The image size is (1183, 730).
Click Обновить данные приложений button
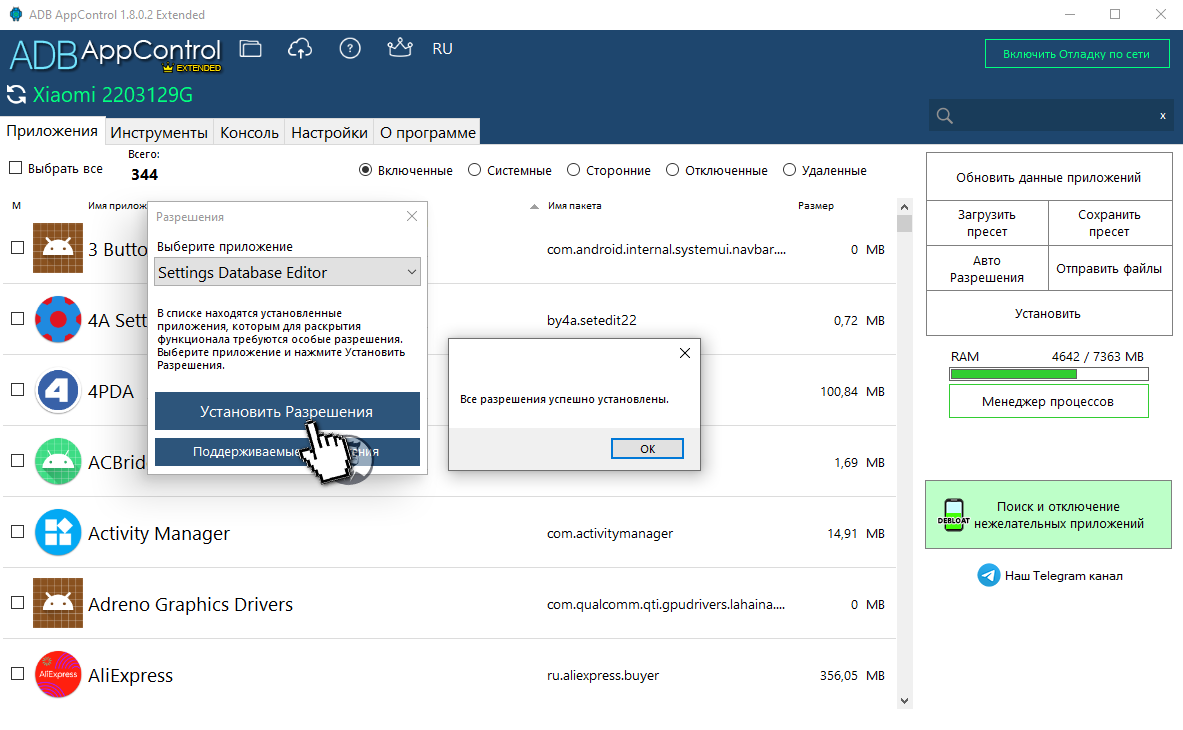1049,177
